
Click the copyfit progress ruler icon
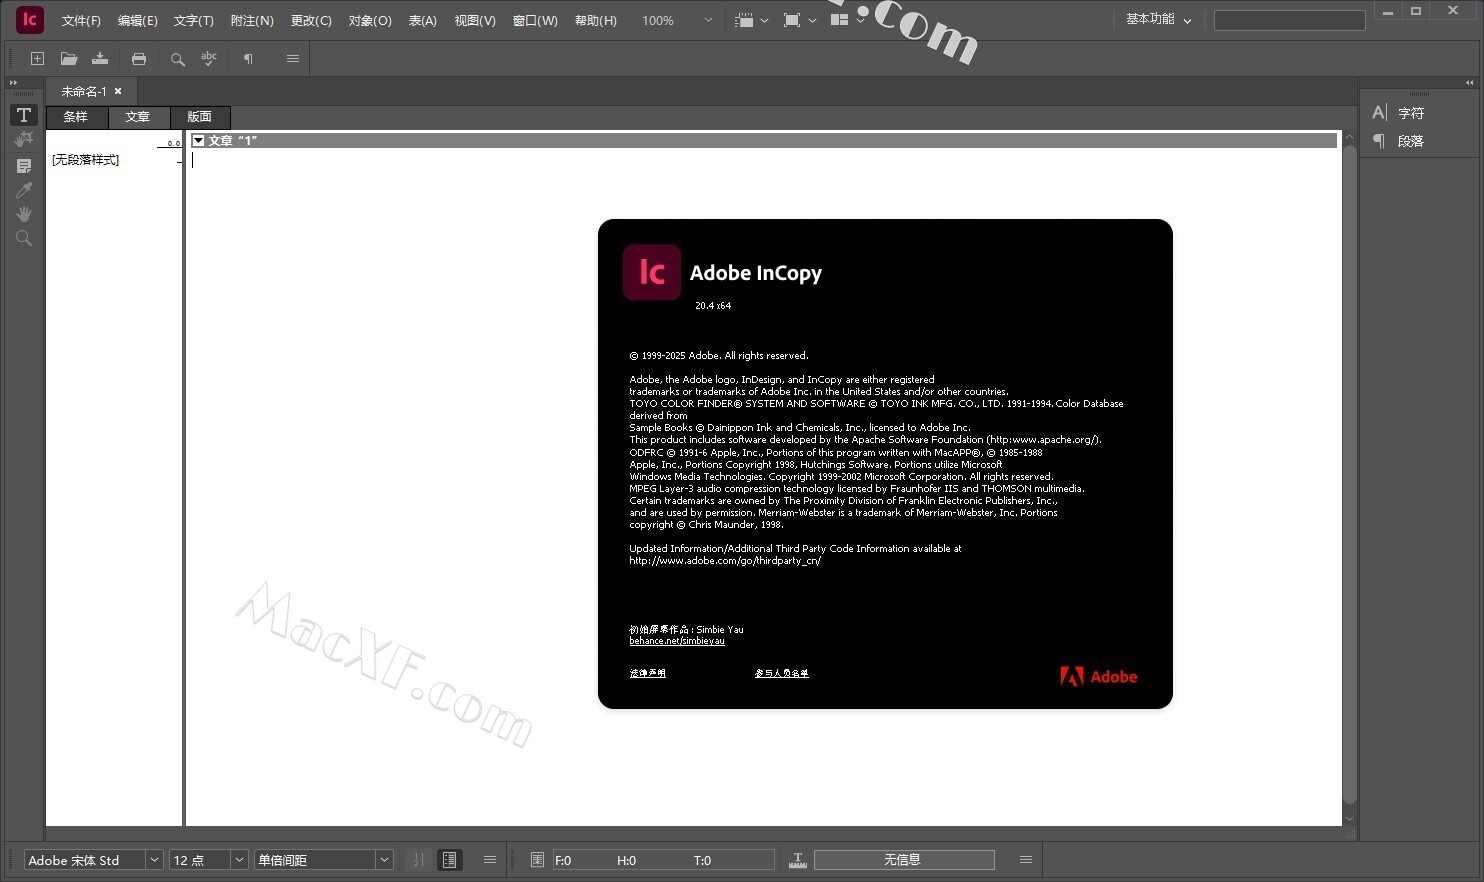(x=798, y=860)
